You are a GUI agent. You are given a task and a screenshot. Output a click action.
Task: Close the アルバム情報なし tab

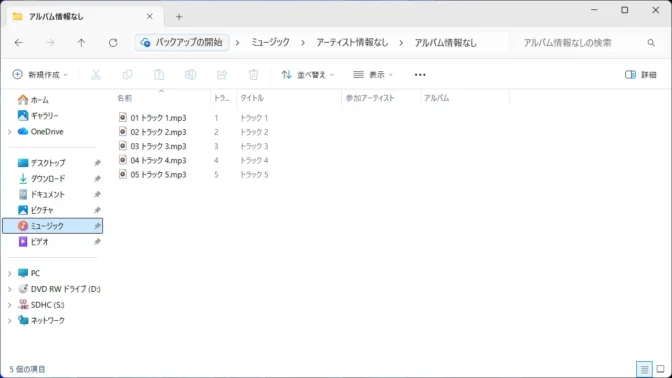pos(150,16)
